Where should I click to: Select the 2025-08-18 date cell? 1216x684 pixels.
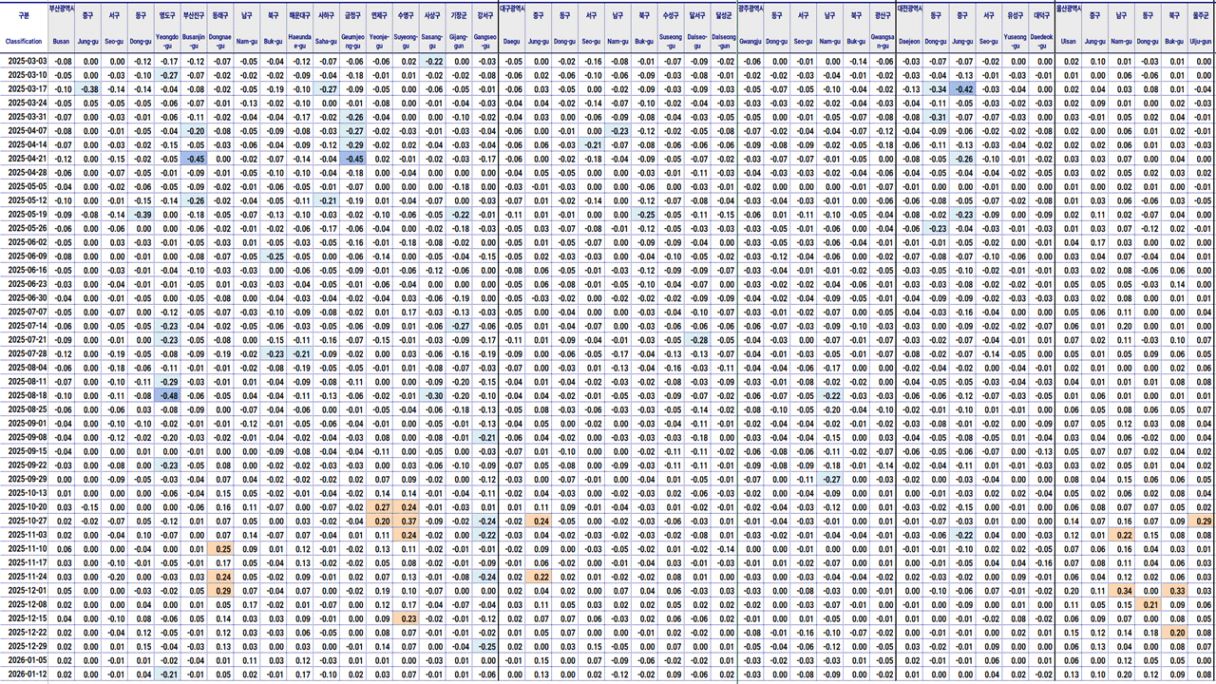coord(24,395)
